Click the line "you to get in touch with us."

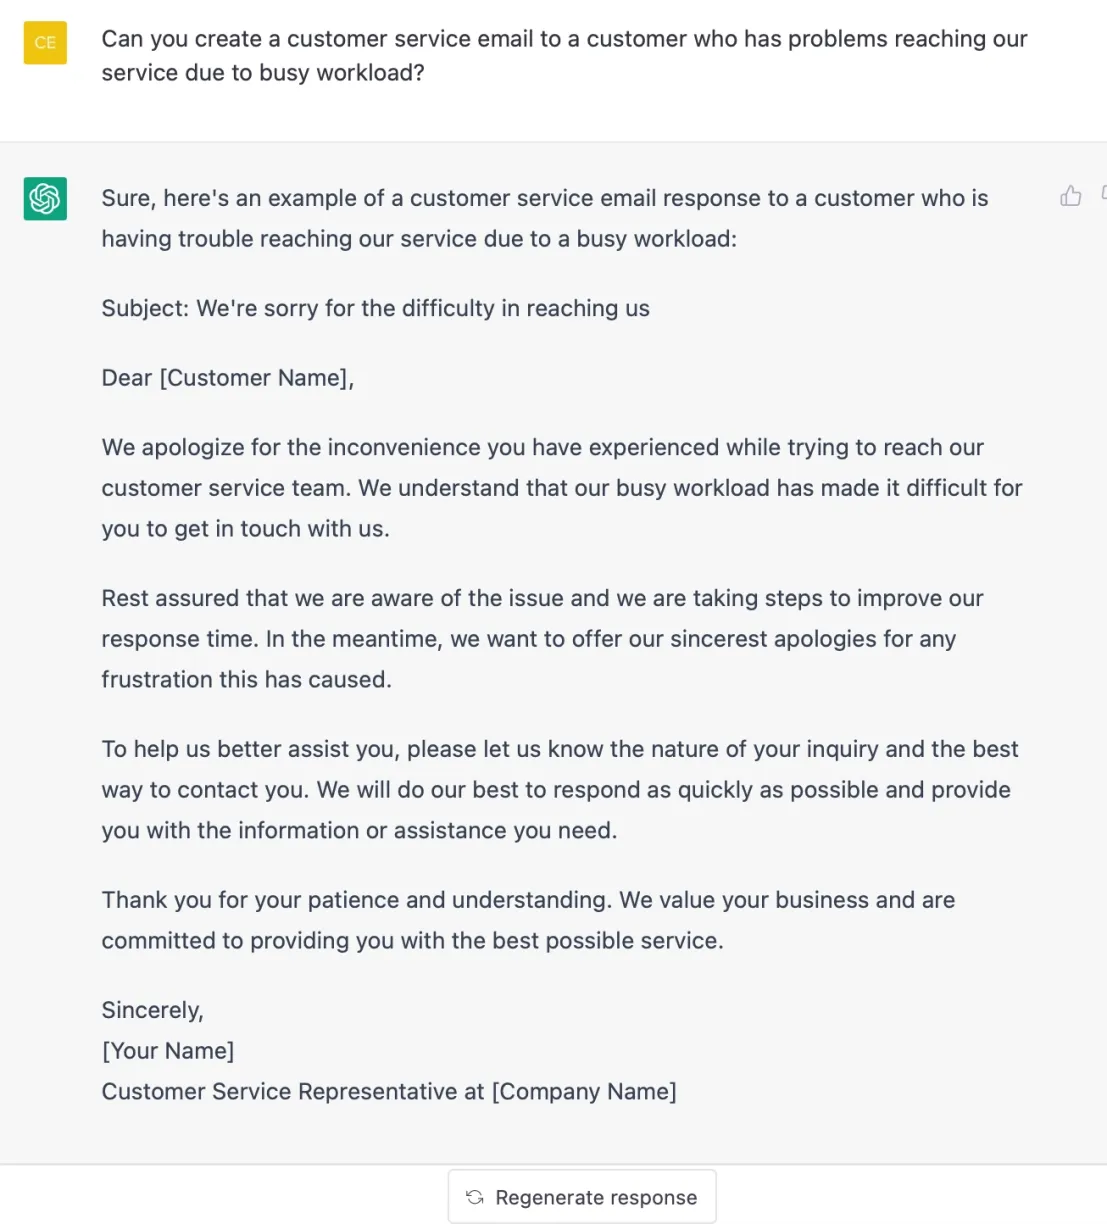(245, 529)
